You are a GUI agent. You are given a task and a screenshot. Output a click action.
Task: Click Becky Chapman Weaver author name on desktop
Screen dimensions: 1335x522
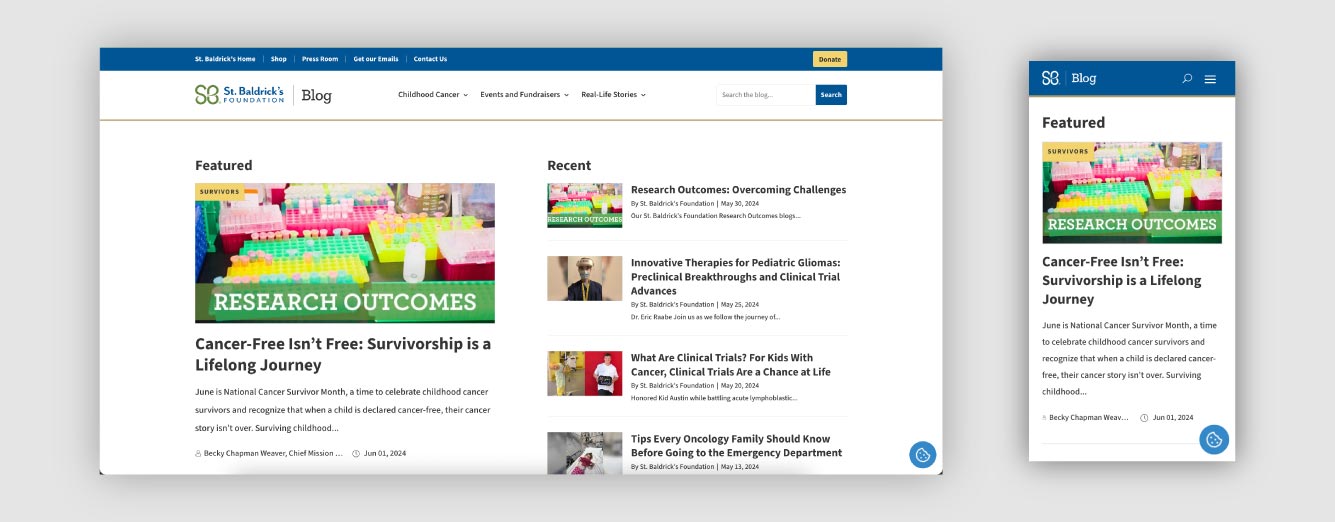273,453
